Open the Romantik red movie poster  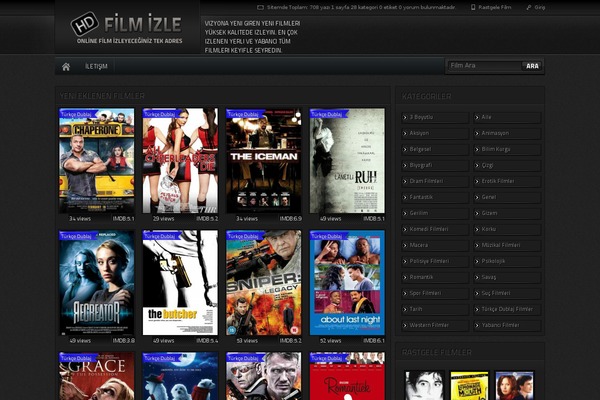point(347,376)
